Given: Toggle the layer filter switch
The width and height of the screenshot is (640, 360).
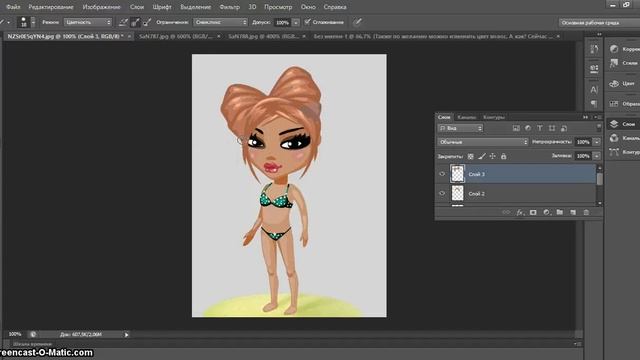Looking at the screenshot, I should [x=599, y=127].
